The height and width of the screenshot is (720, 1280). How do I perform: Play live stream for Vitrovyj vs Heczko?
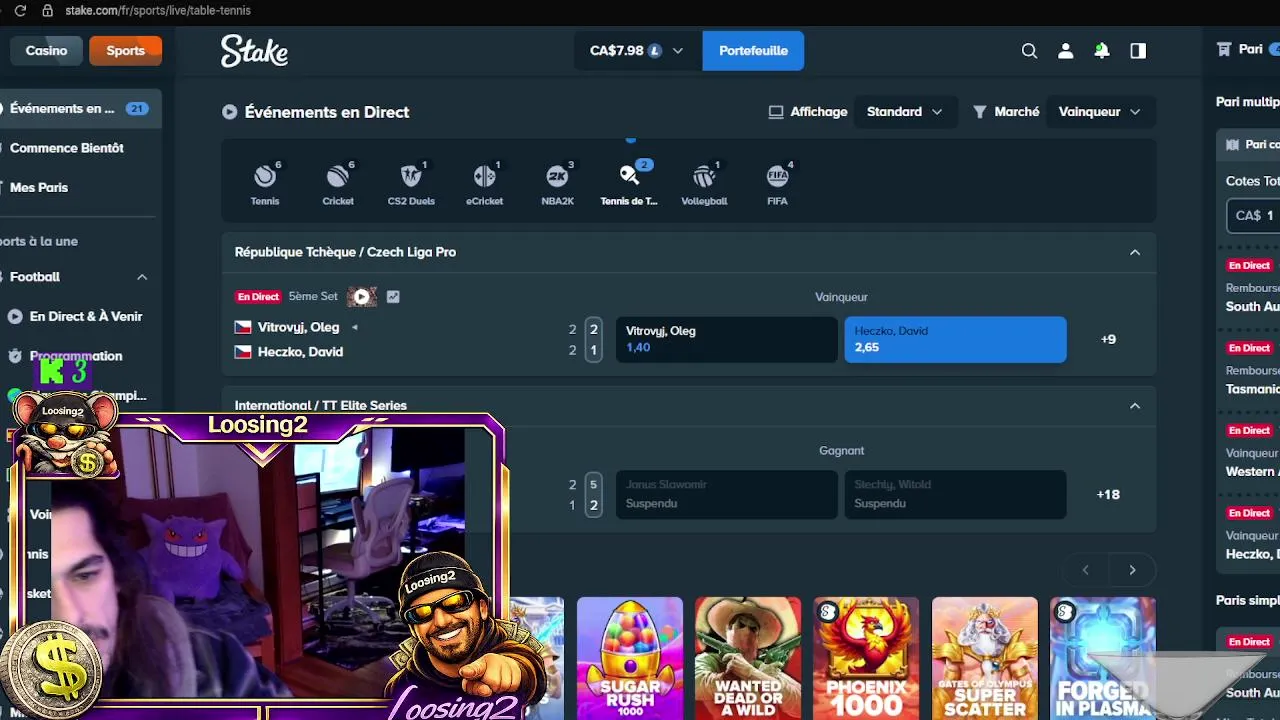361,297
